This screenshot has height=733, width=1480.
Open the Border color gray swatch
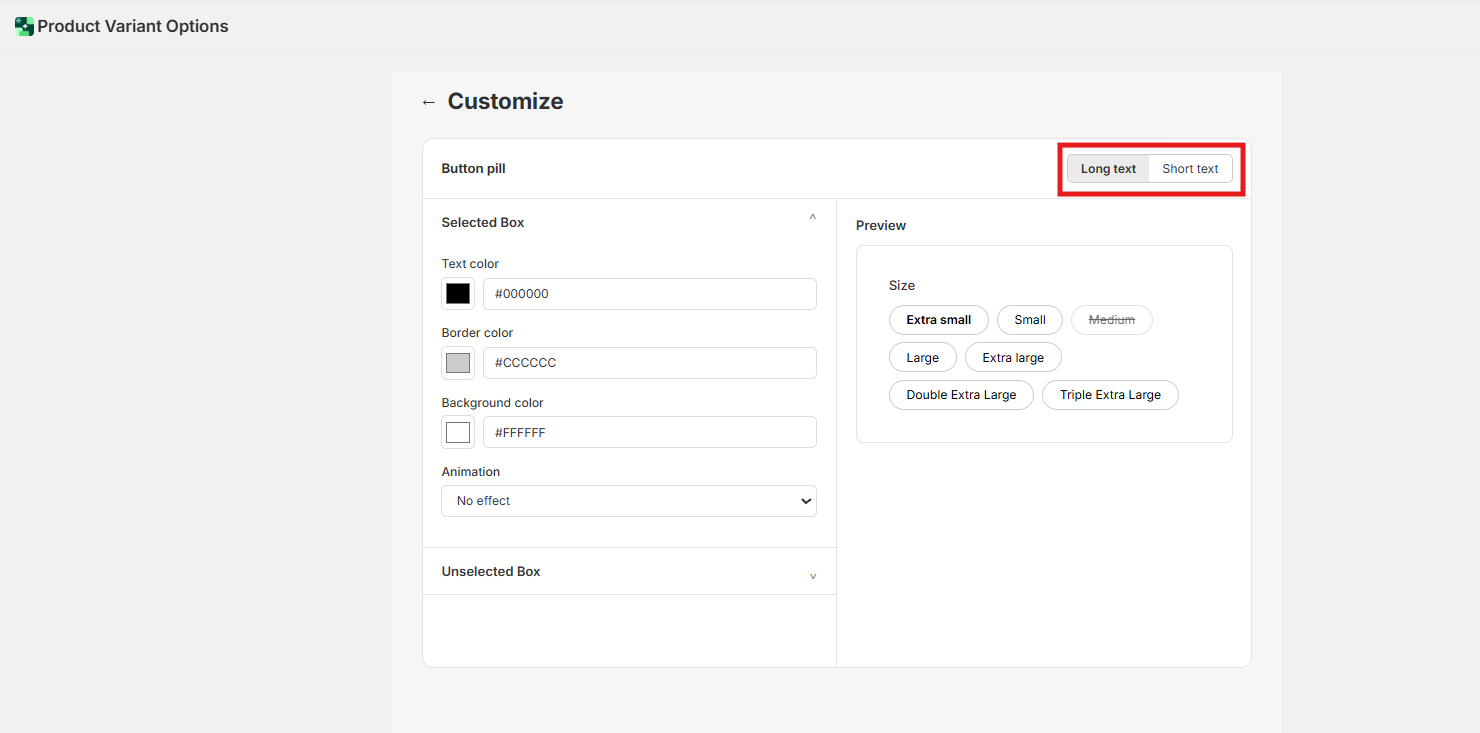[x=458, y=363]
